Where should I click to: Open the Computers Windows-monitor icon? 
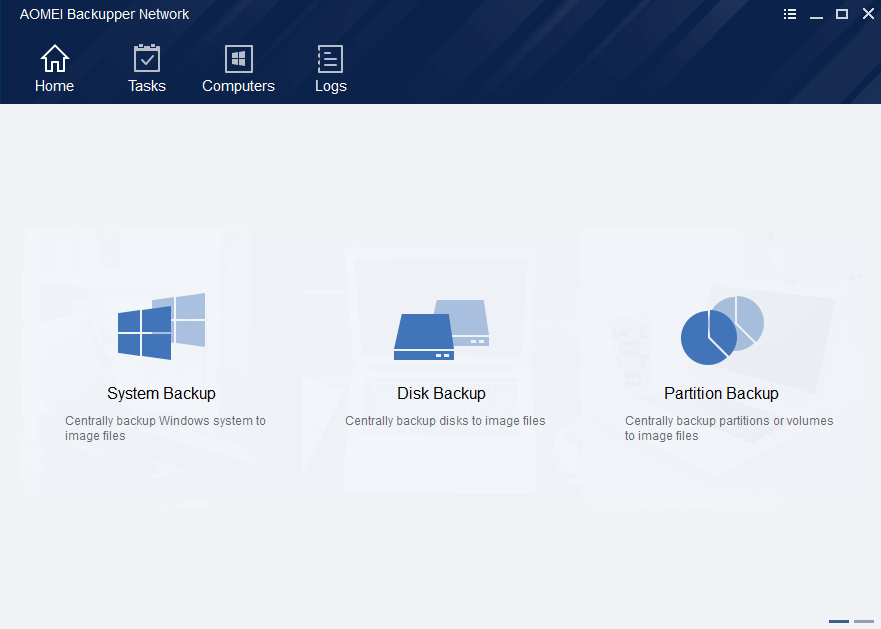coord(239,59)
